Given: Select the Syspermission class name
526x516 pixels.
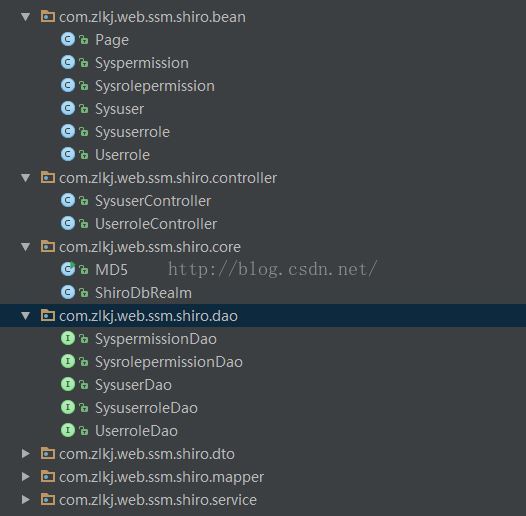Looking at the screenshot, I should point(142,63).
